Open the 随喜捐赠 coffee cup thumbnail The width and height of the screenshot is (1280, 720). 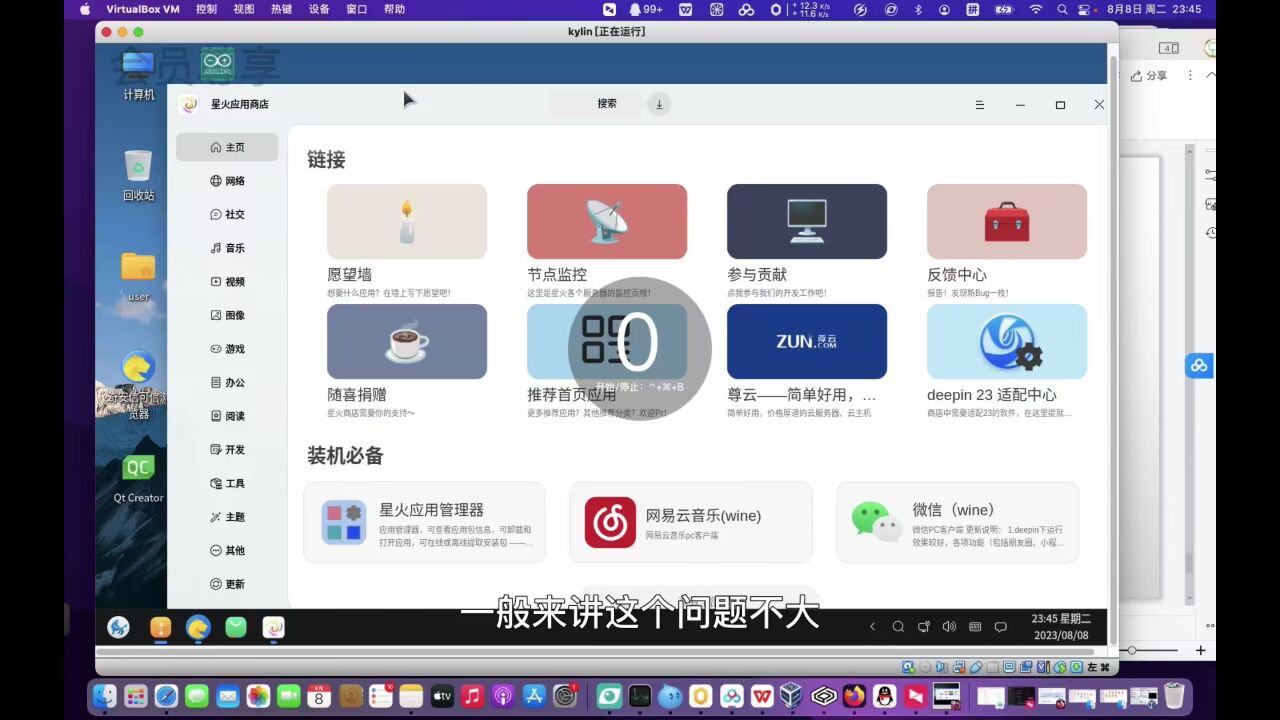[x=407, y=341]
